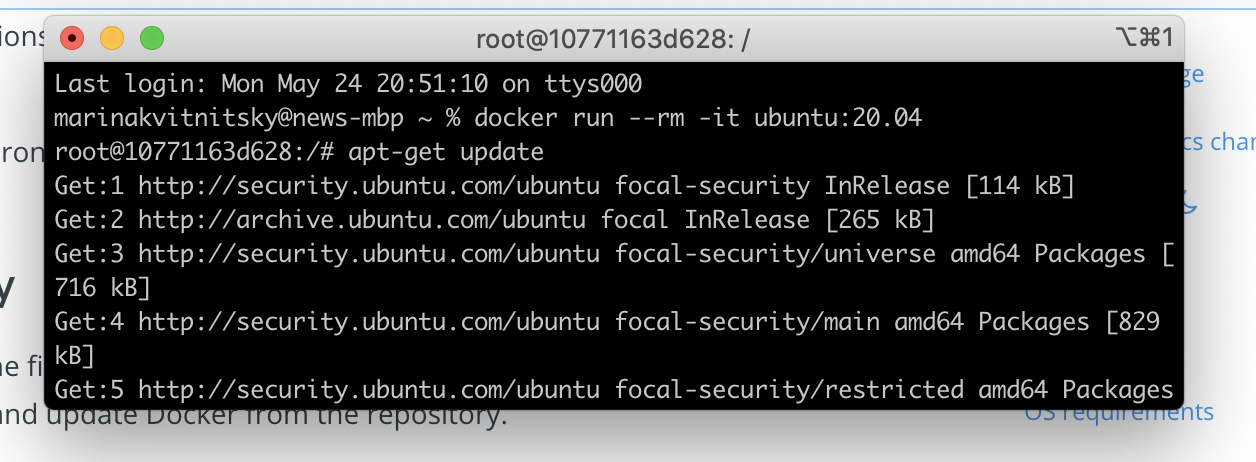The image size is (1256, 462).
Task: Click the ⌥⌘1 window shortcut indicator
Action: point(1143,38)
